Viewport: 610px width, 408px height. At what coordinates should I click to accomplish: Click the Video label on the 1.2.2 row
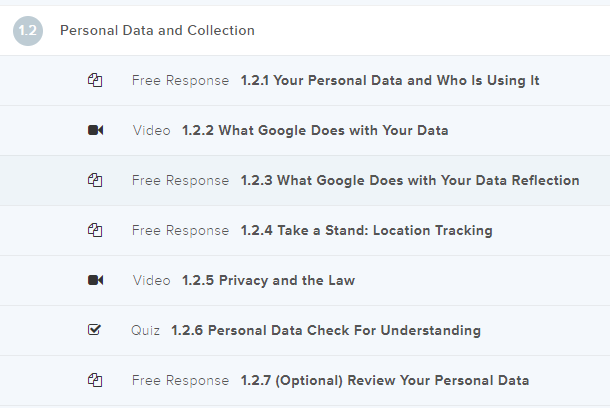tap(152, 130)
